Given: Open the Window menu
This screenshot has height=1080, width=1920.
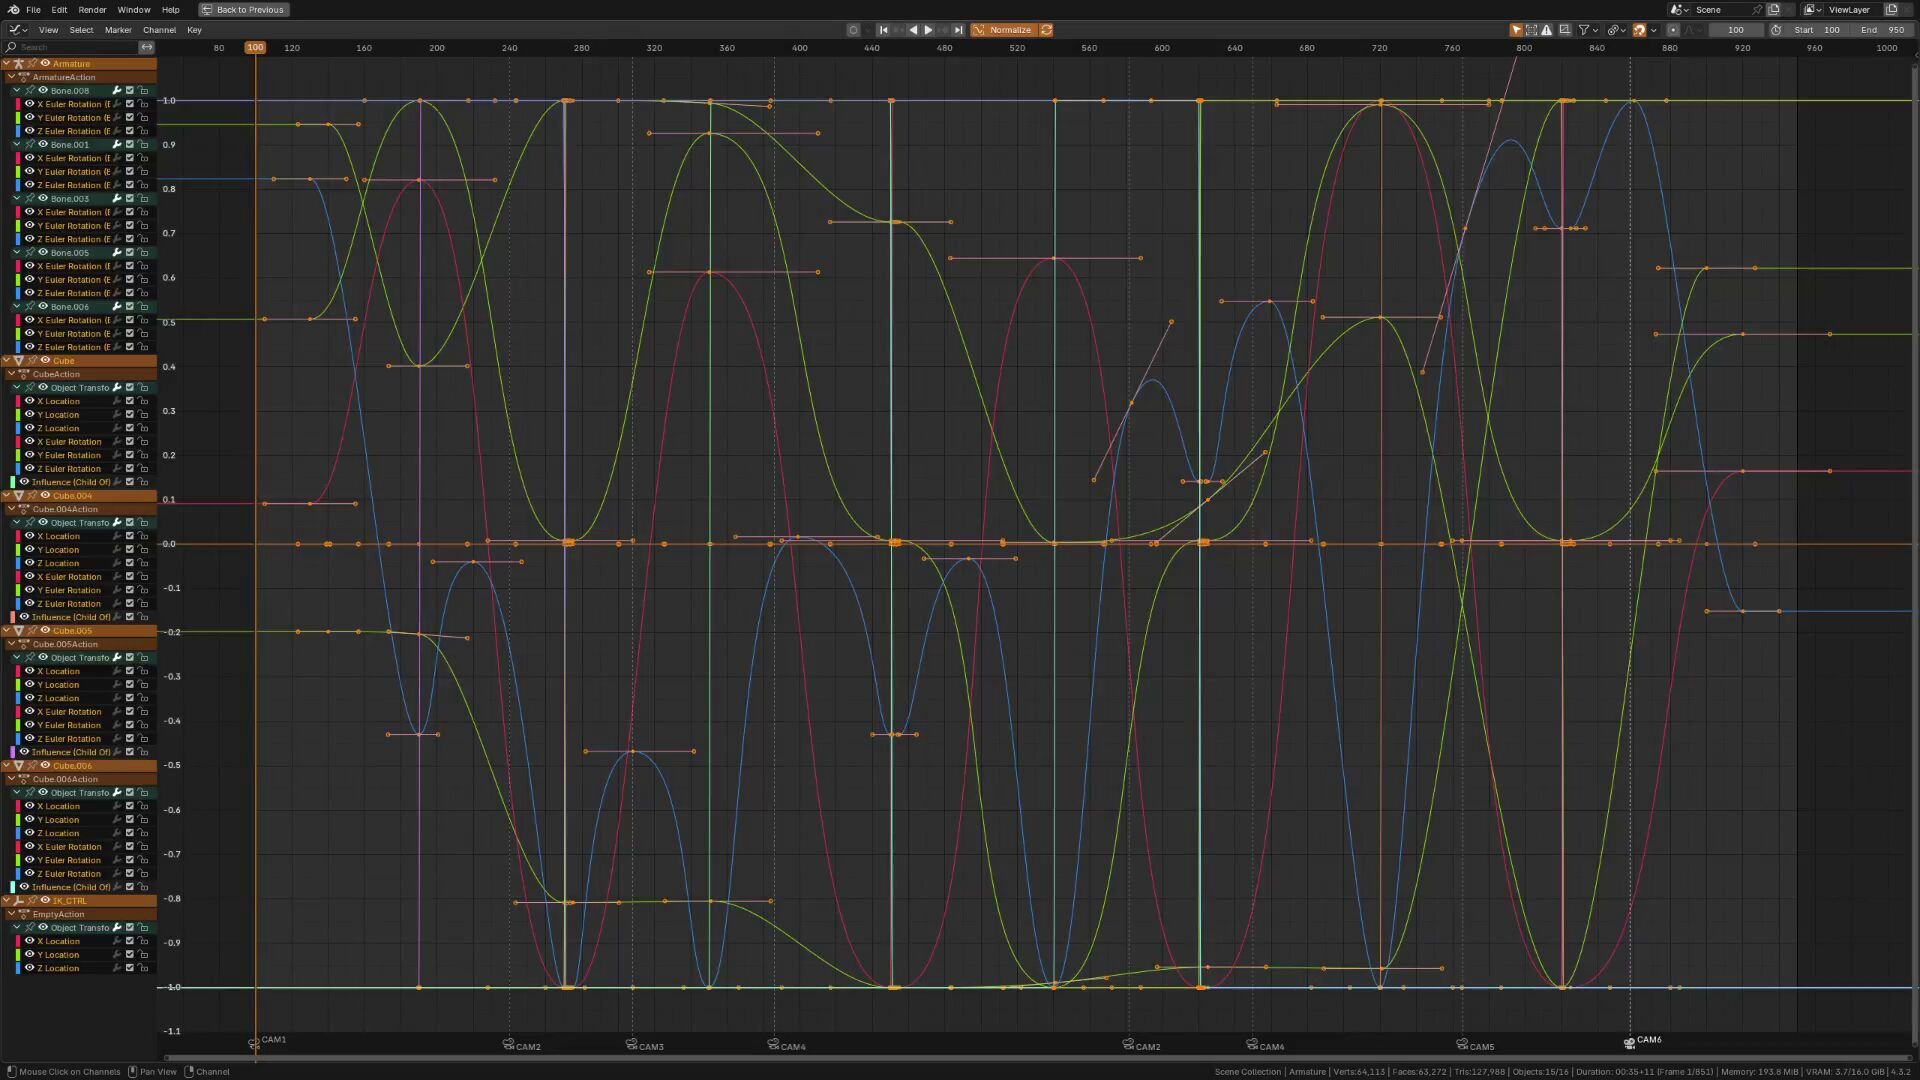Looking at the screenshot, I should click(134, 10).
